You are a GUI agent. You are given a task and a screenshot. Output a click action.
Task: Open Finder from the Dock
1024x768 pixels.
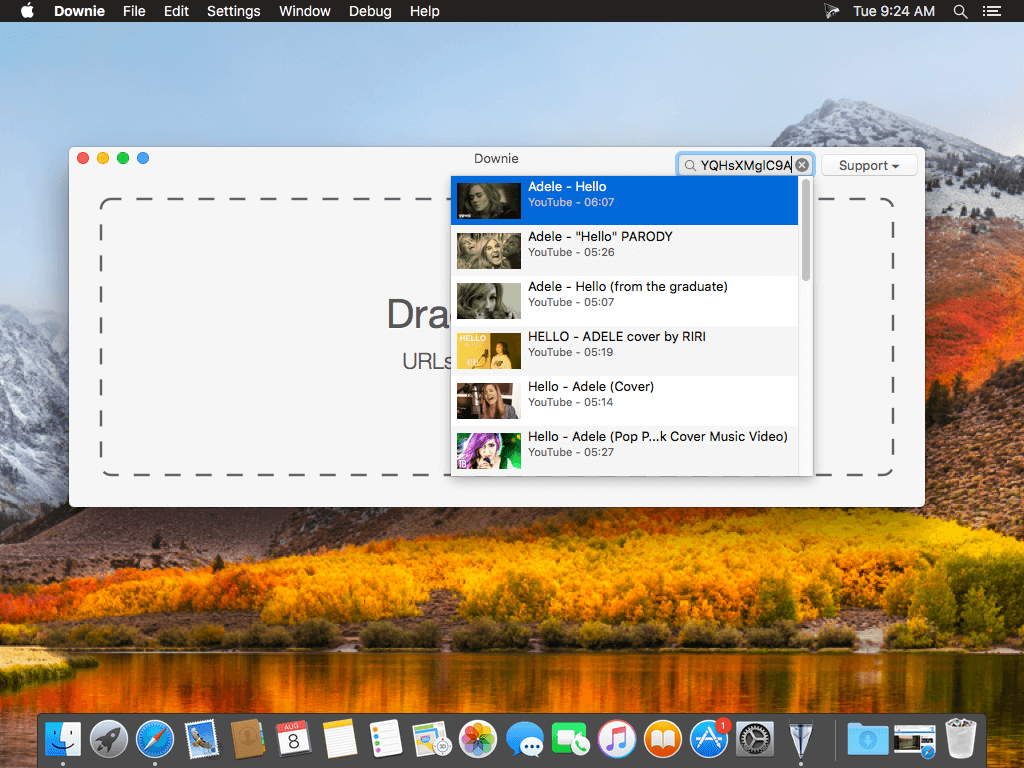pos(63,739)
